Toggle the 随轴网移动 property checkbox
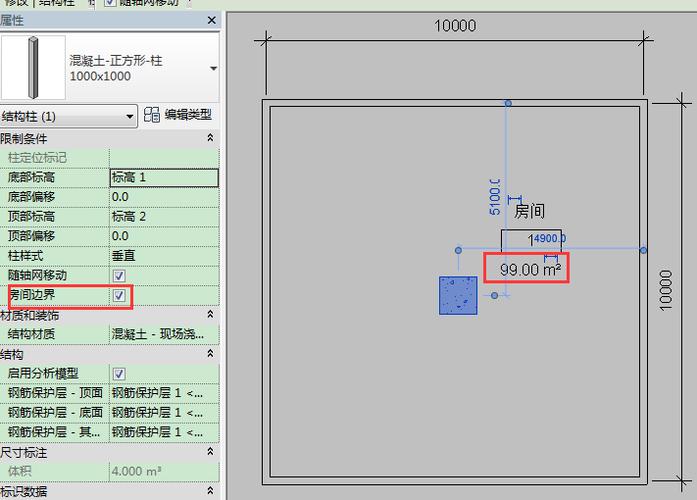The height and width of the screenshot is (500, 697). click(119, 275)
